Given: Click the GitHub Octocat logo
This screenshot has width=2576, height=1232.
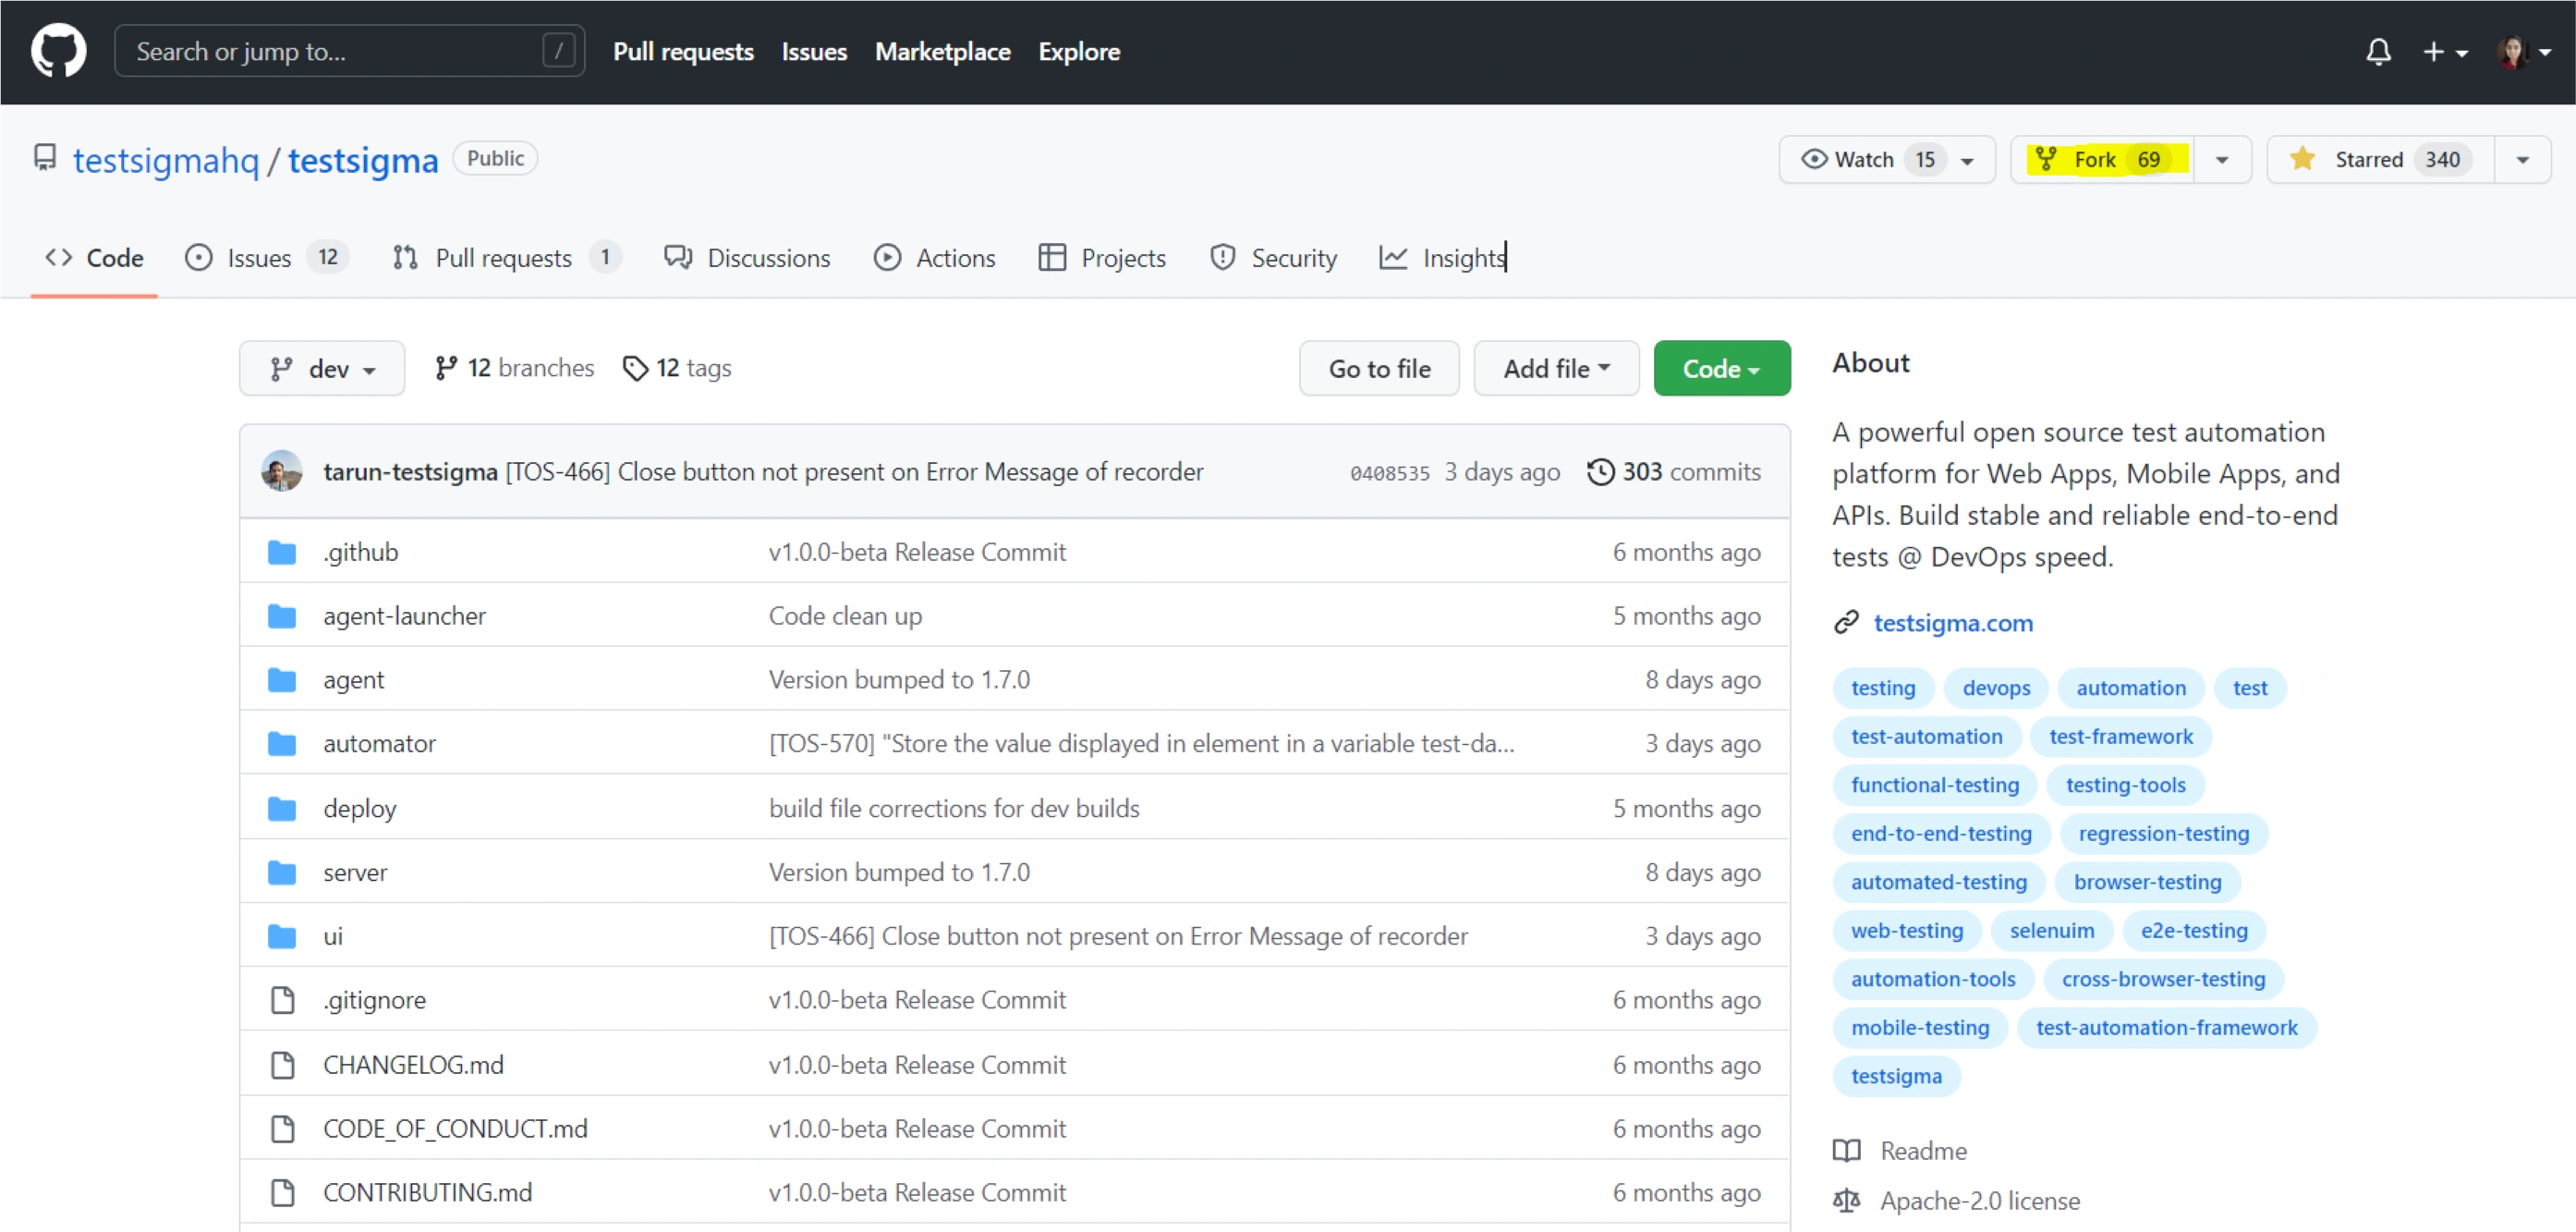Looking at the screenshot, I should [x=58, y=51].
